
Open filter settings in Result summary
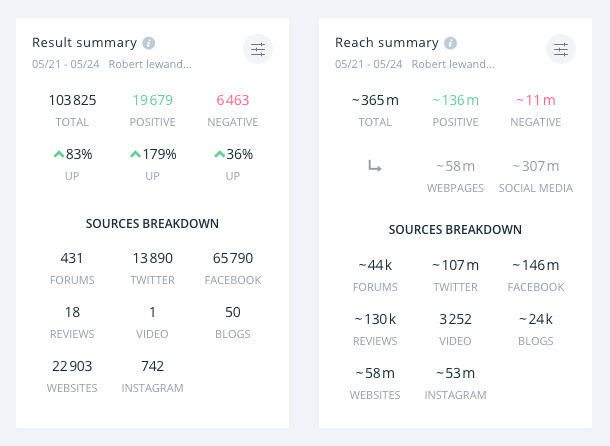[258, 50]
